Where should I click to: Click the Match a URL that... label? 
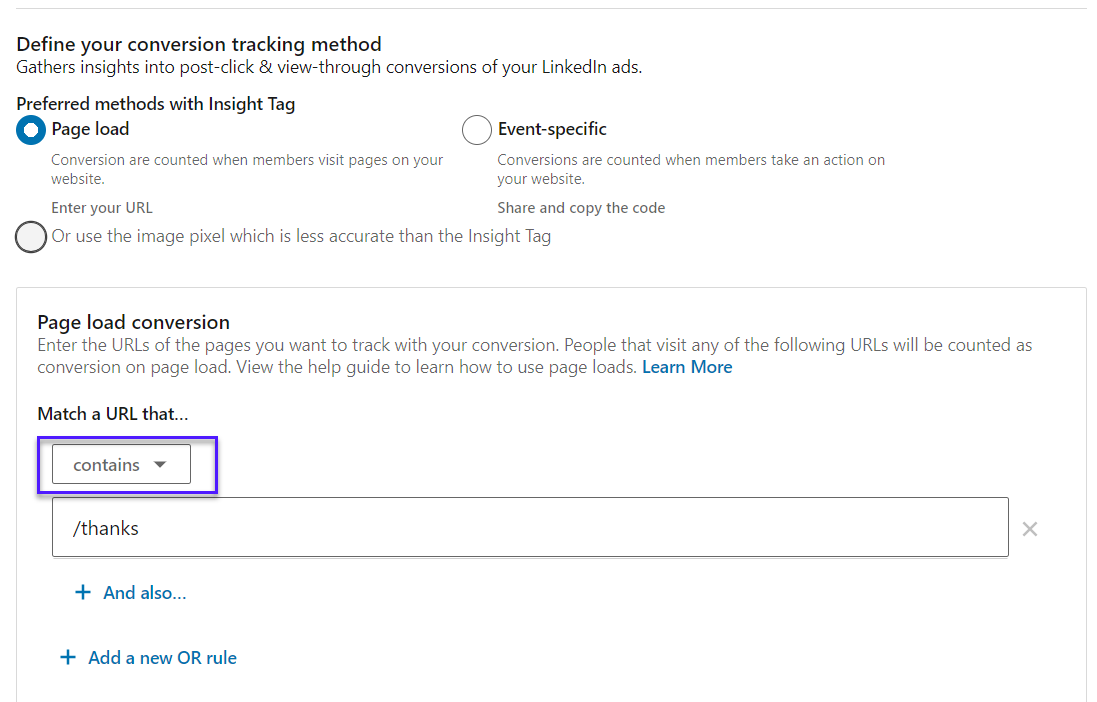(x=113, y=414)
